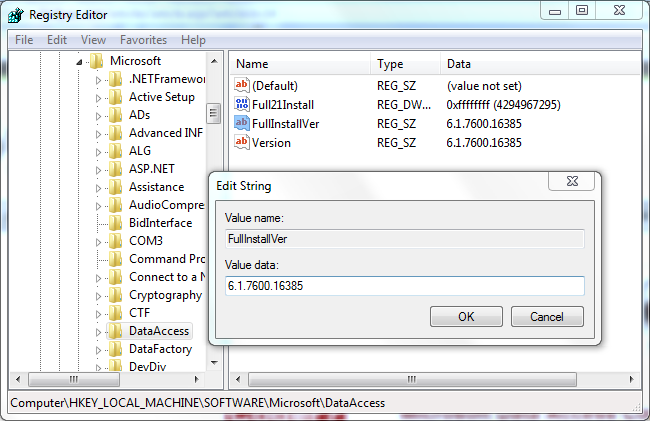Cancel the Edit String dialog
The image size is (650, 421).
pyautogui.click(x=547, y=317)
